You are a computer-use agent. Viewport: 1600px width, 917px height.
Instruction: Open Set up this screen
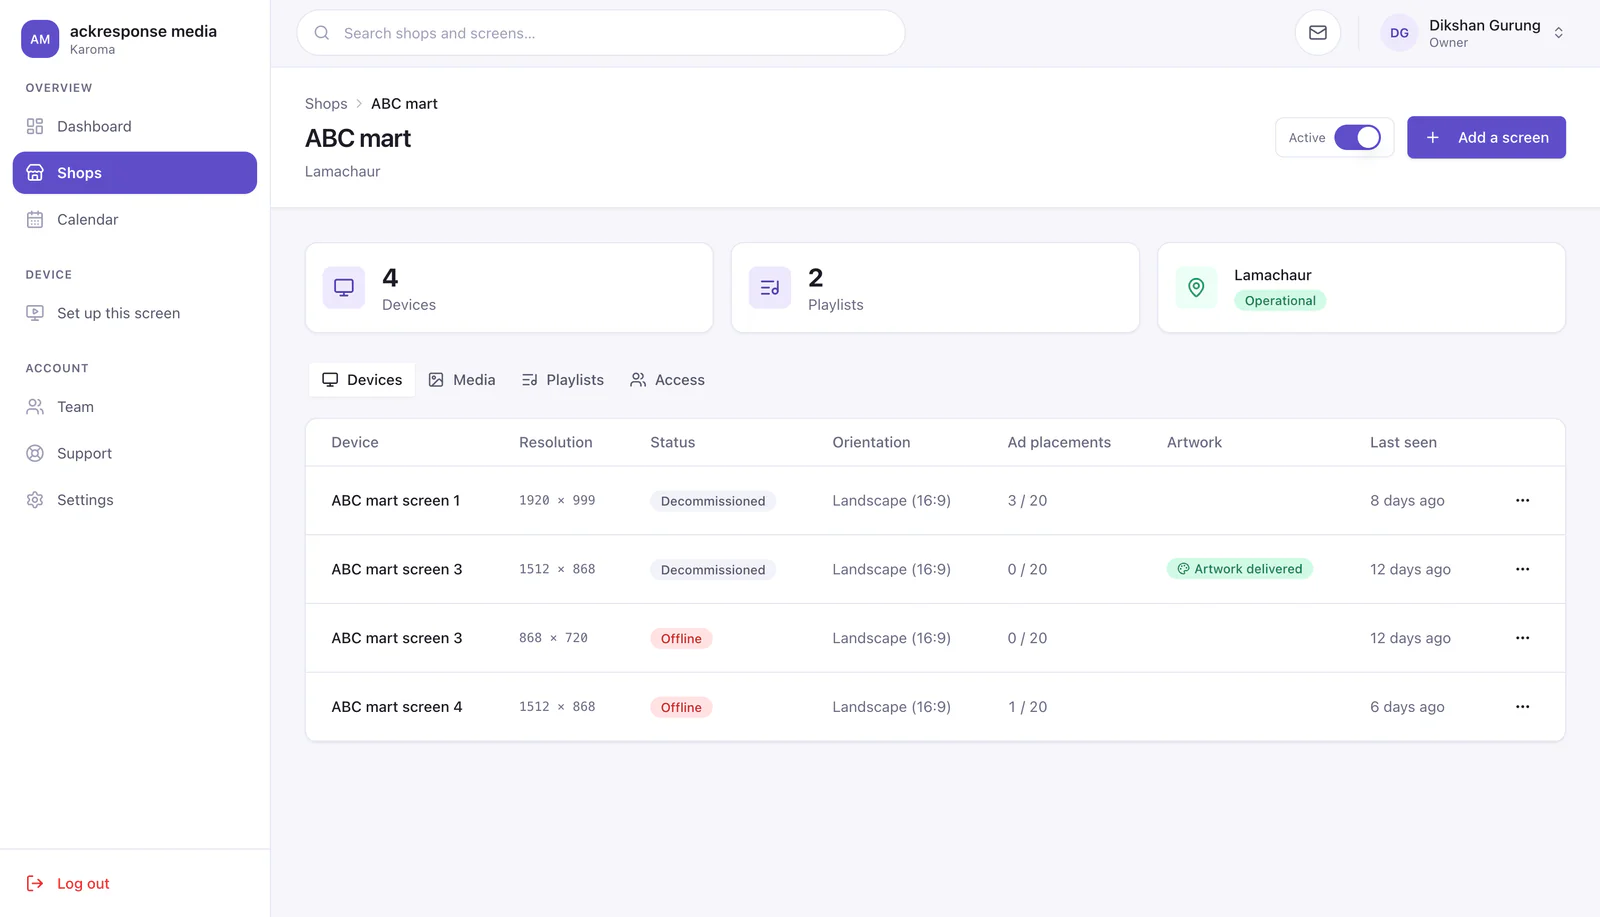tap(135, 313)
